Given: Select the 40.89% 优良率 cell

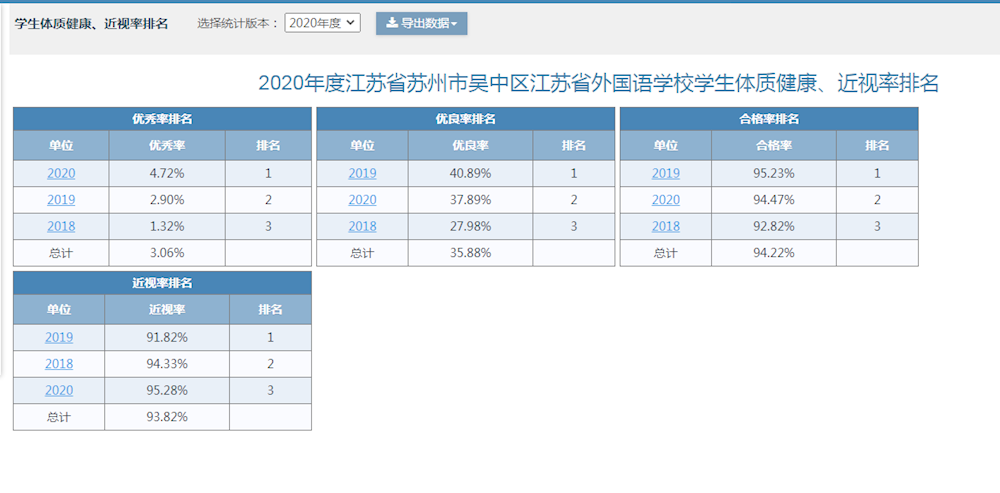Looking at the screenshot, I should click(x=471, y=173).
